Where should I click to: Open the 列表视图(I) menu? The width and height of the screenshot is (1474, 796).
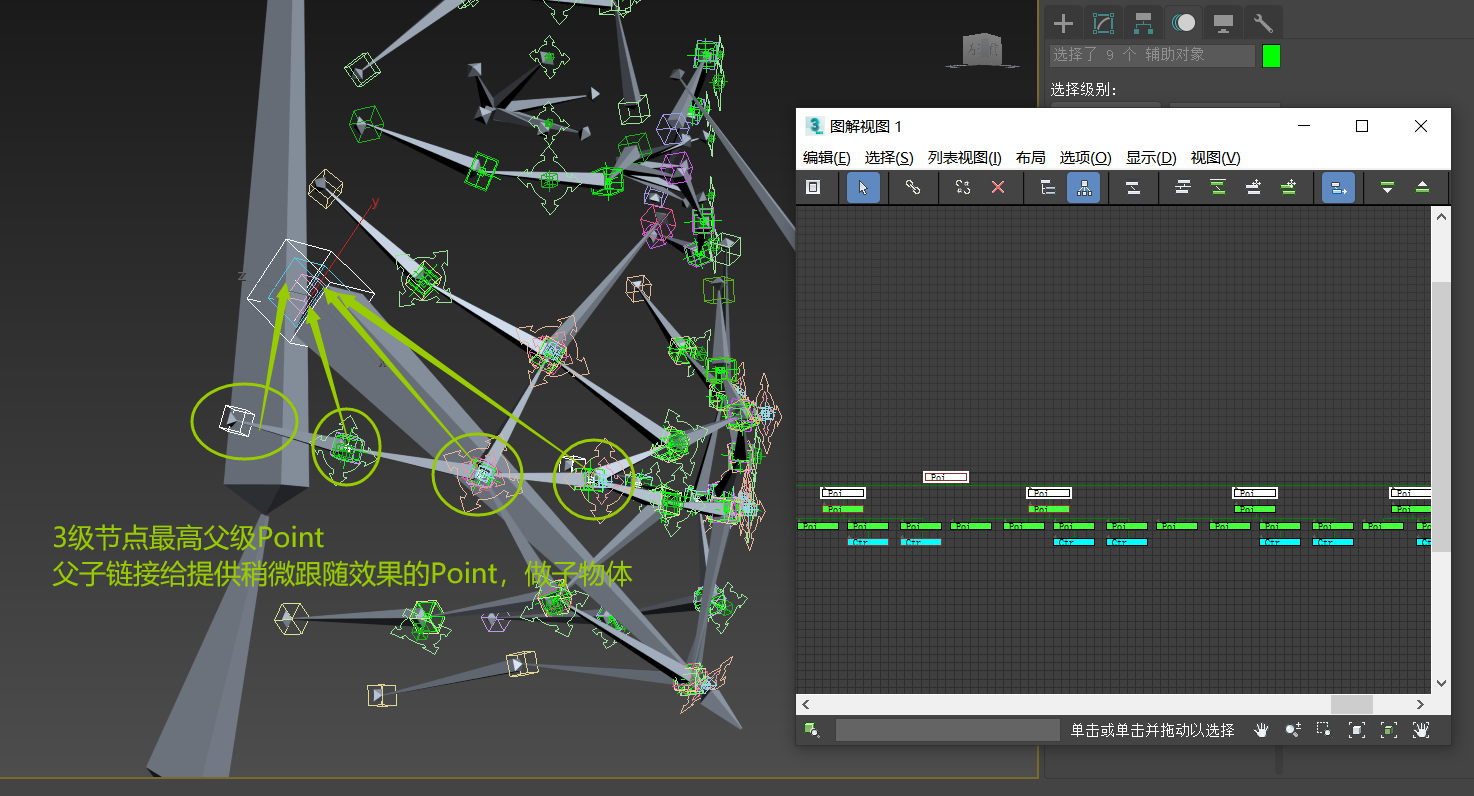964,158
